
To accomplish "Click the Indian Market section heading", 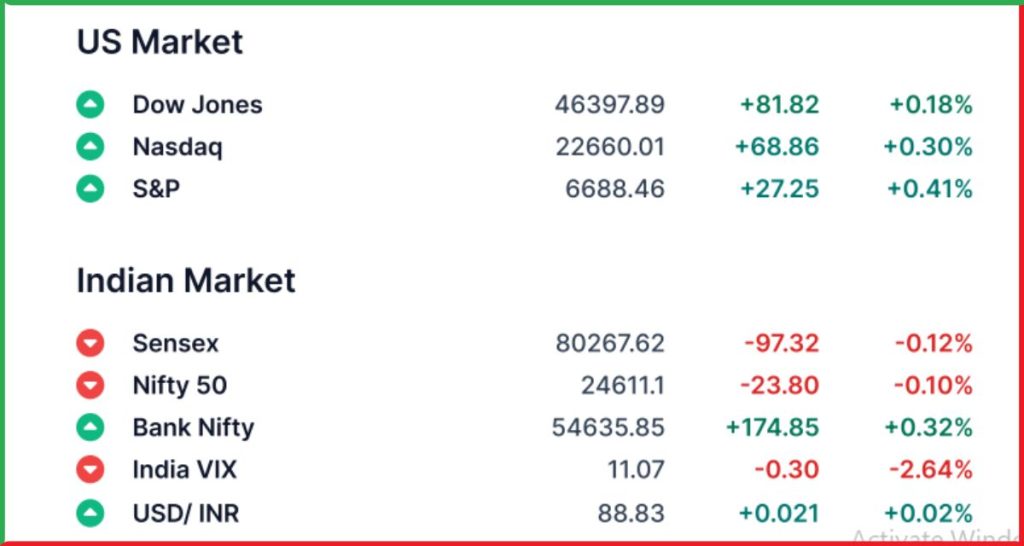I will click(x=186, y=280).
